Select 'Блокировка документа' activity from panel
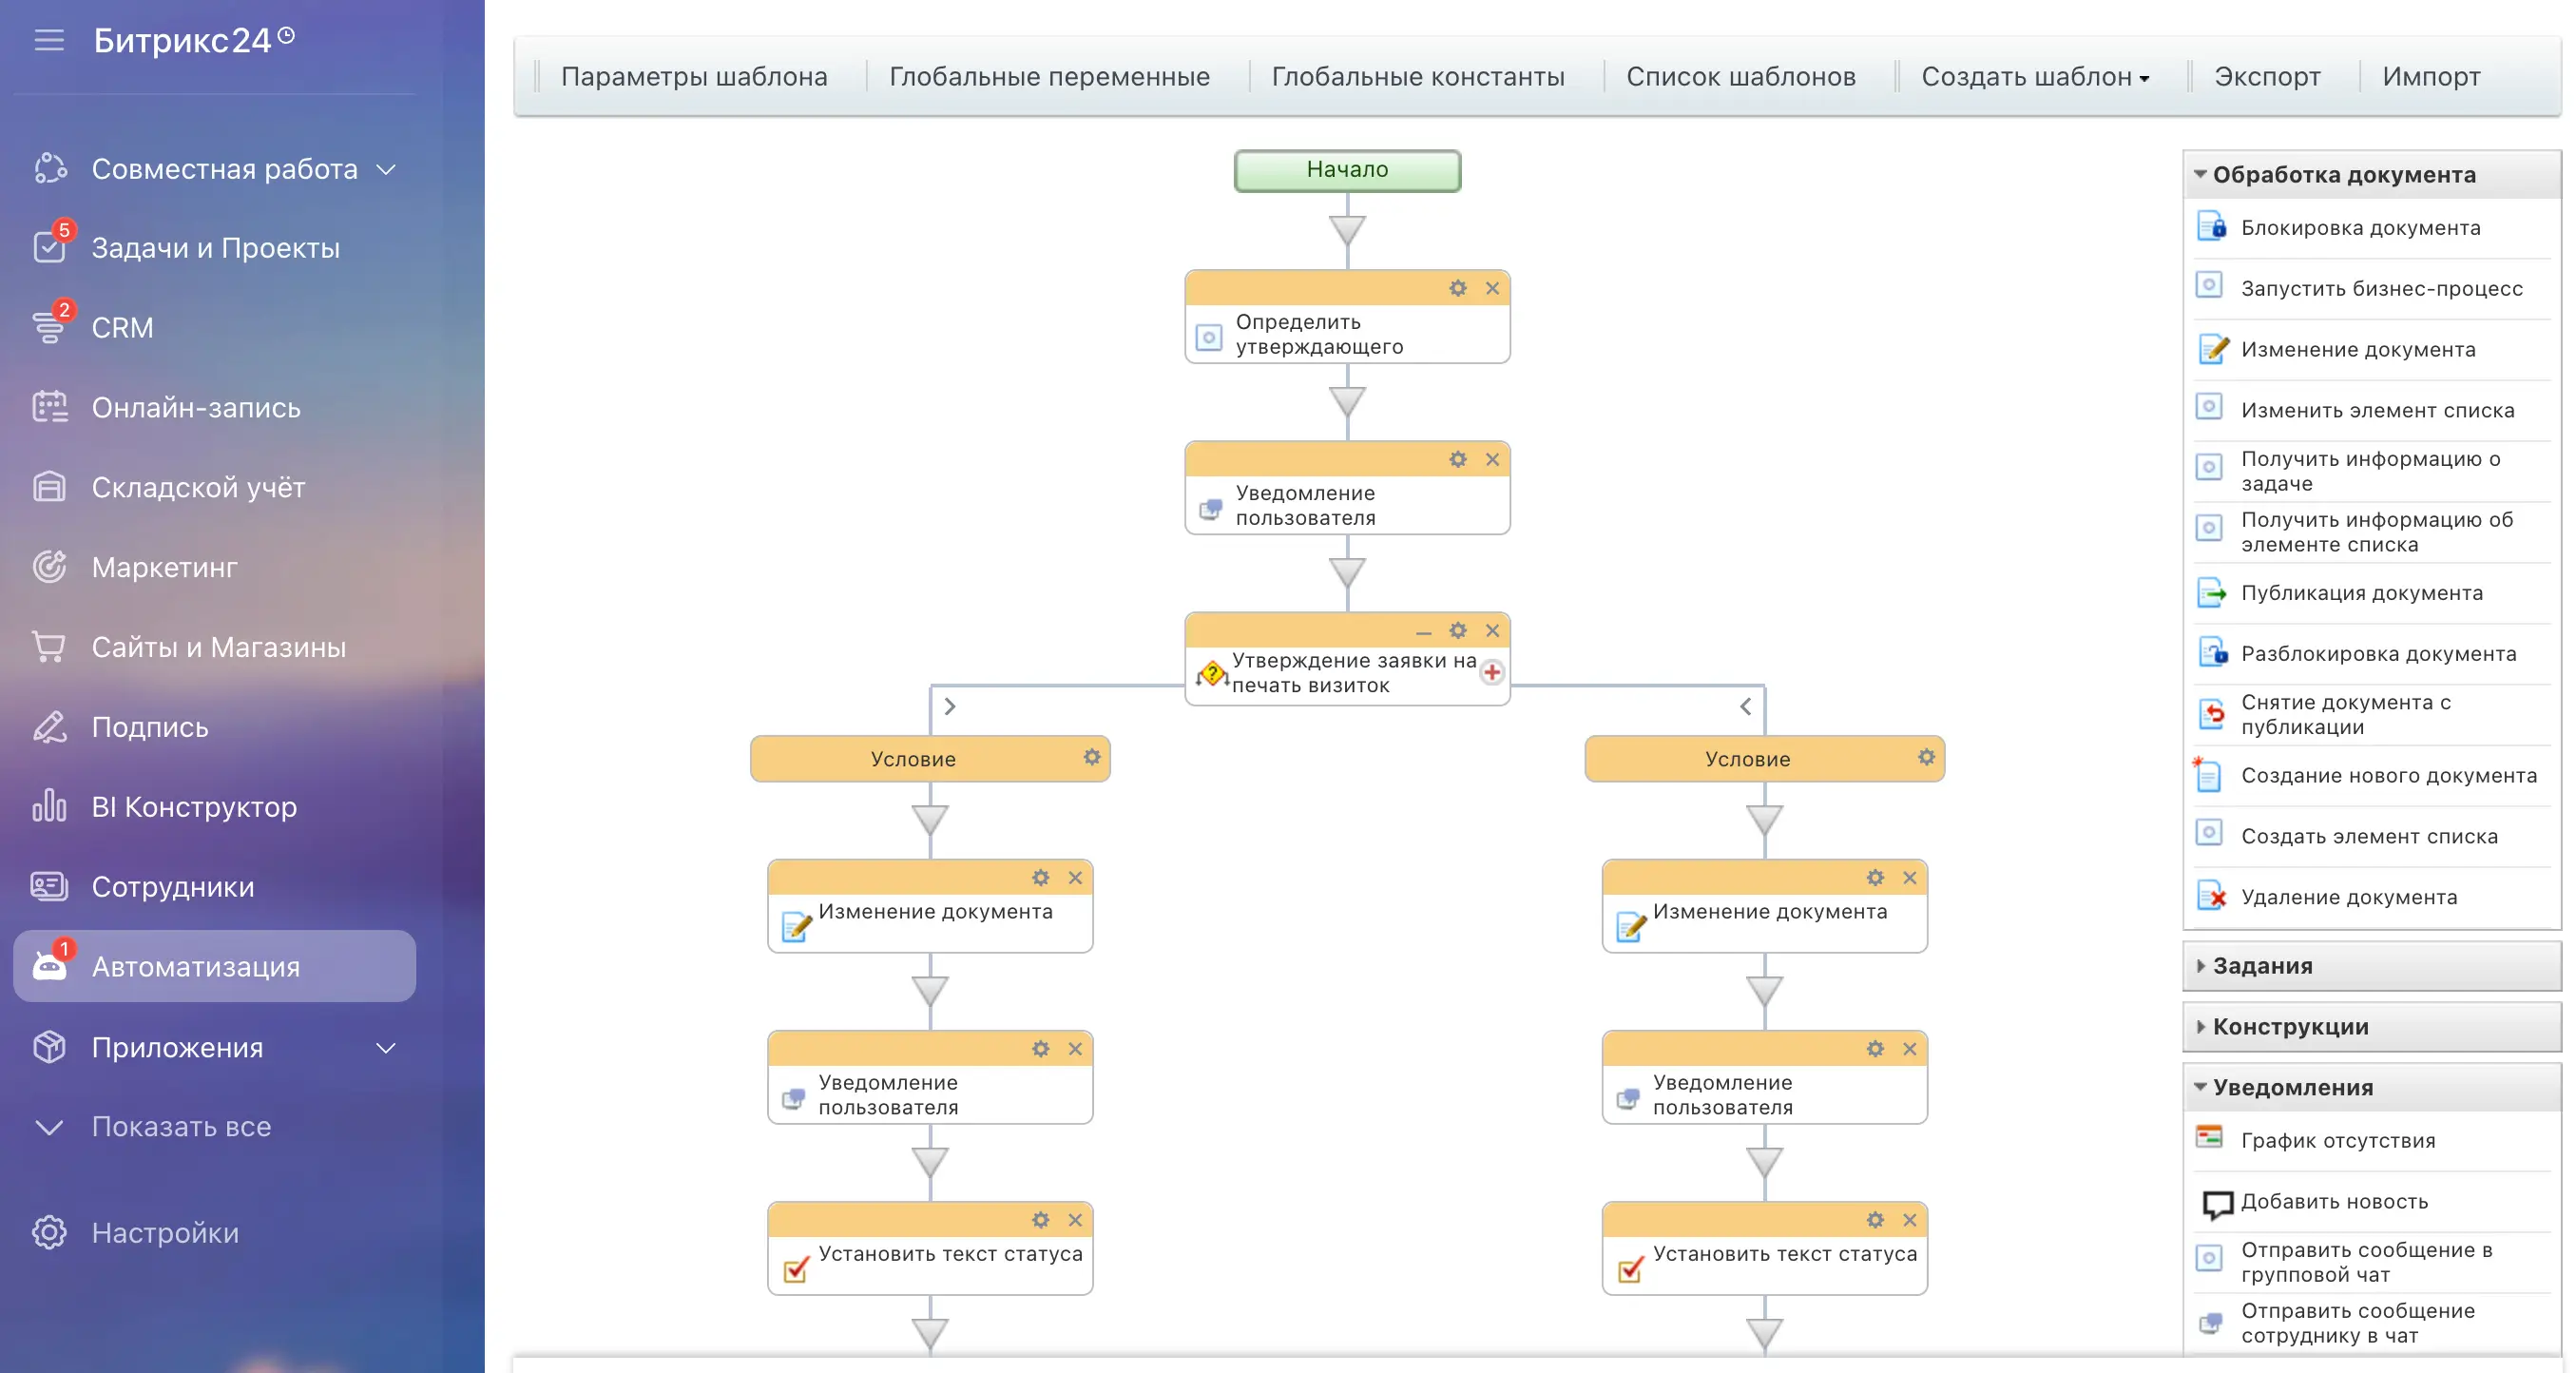Image resolution: width=2576 pixels, height=1373 pixels. point(2360,228)
